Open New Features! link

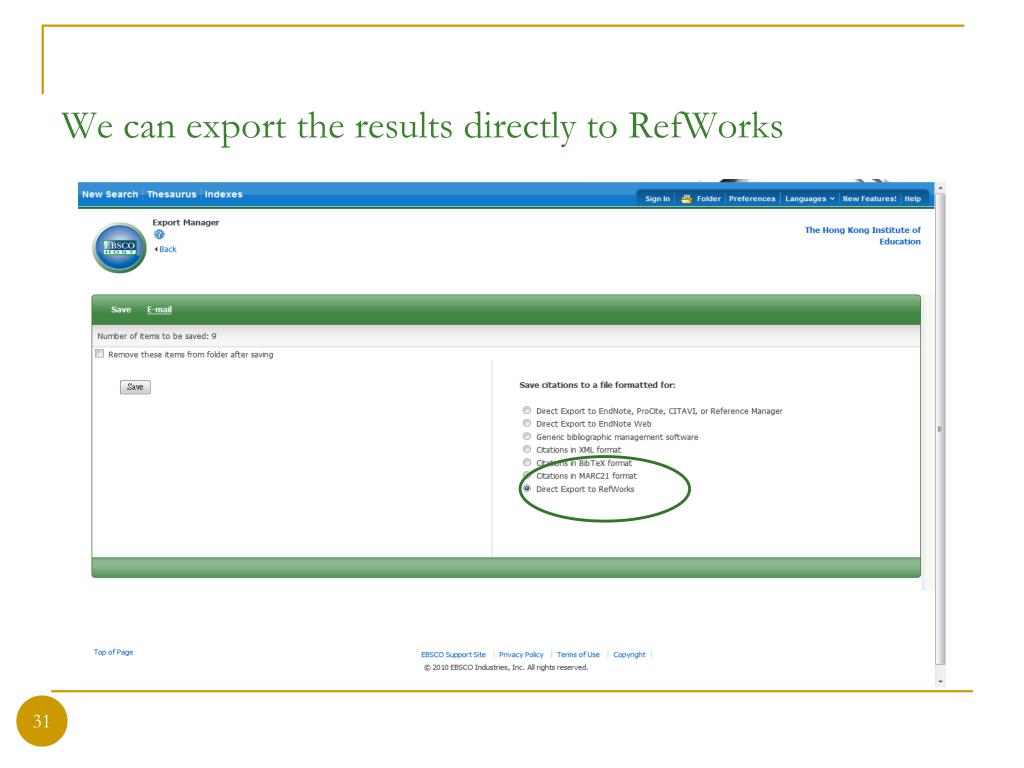coord(869,199)
